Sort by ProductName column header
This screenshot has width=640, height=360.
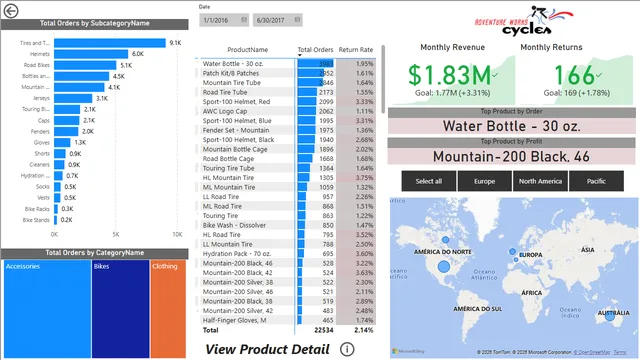pyautogui.click(x=247, y=50)
